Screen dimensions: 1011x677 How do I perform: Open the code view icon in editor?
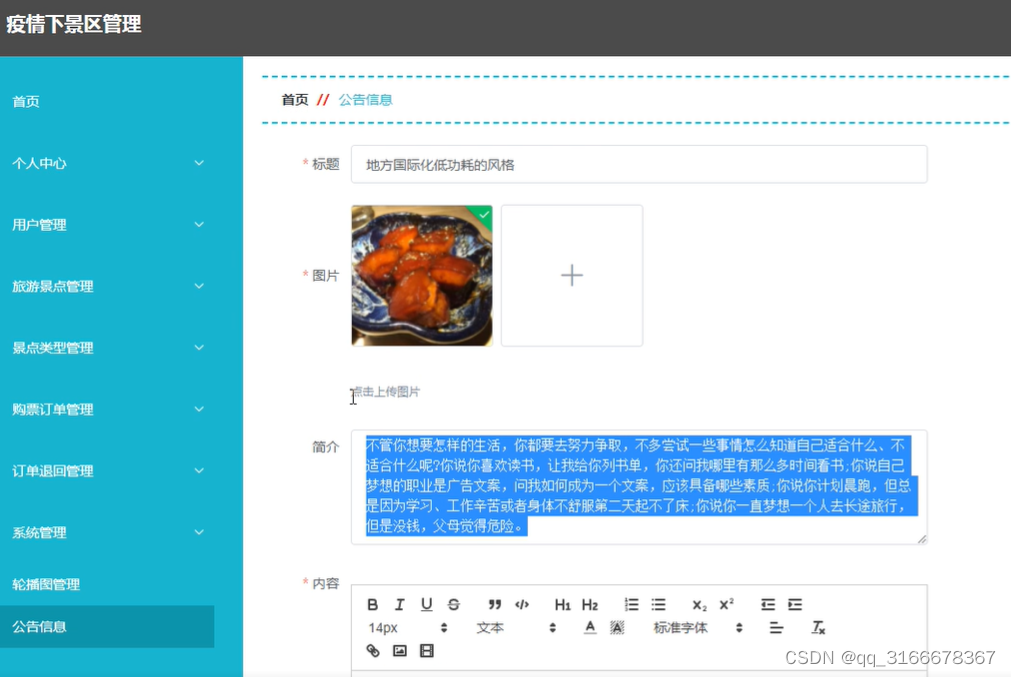520,603
